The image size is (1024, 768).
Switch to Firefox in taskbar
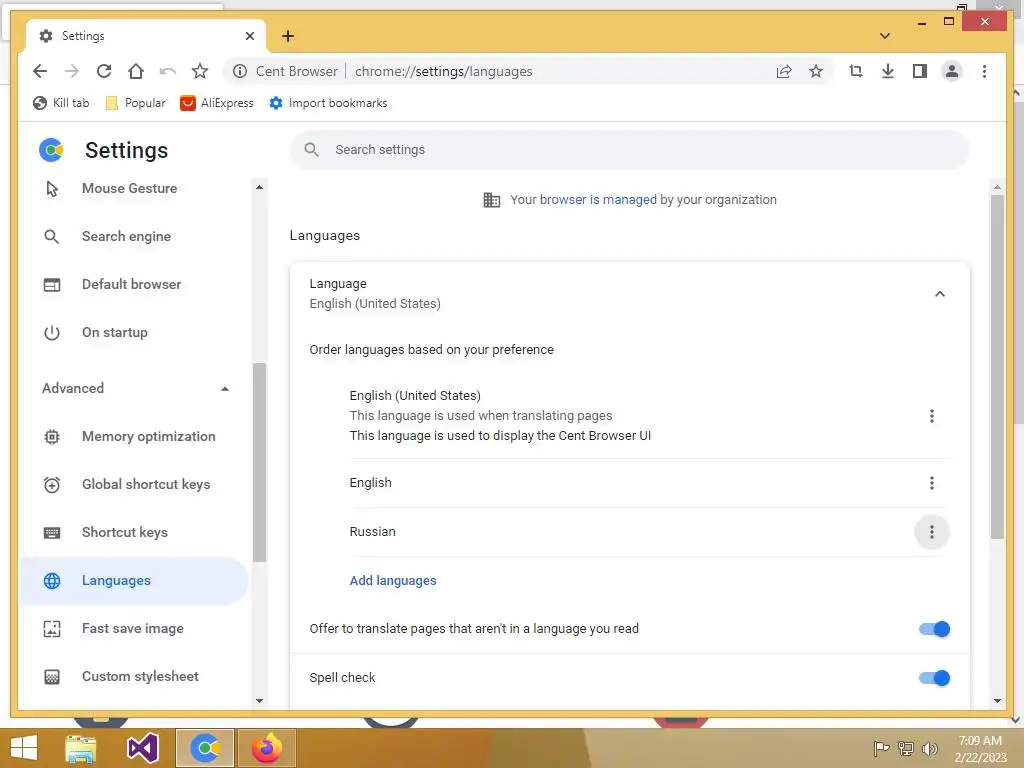266,748
